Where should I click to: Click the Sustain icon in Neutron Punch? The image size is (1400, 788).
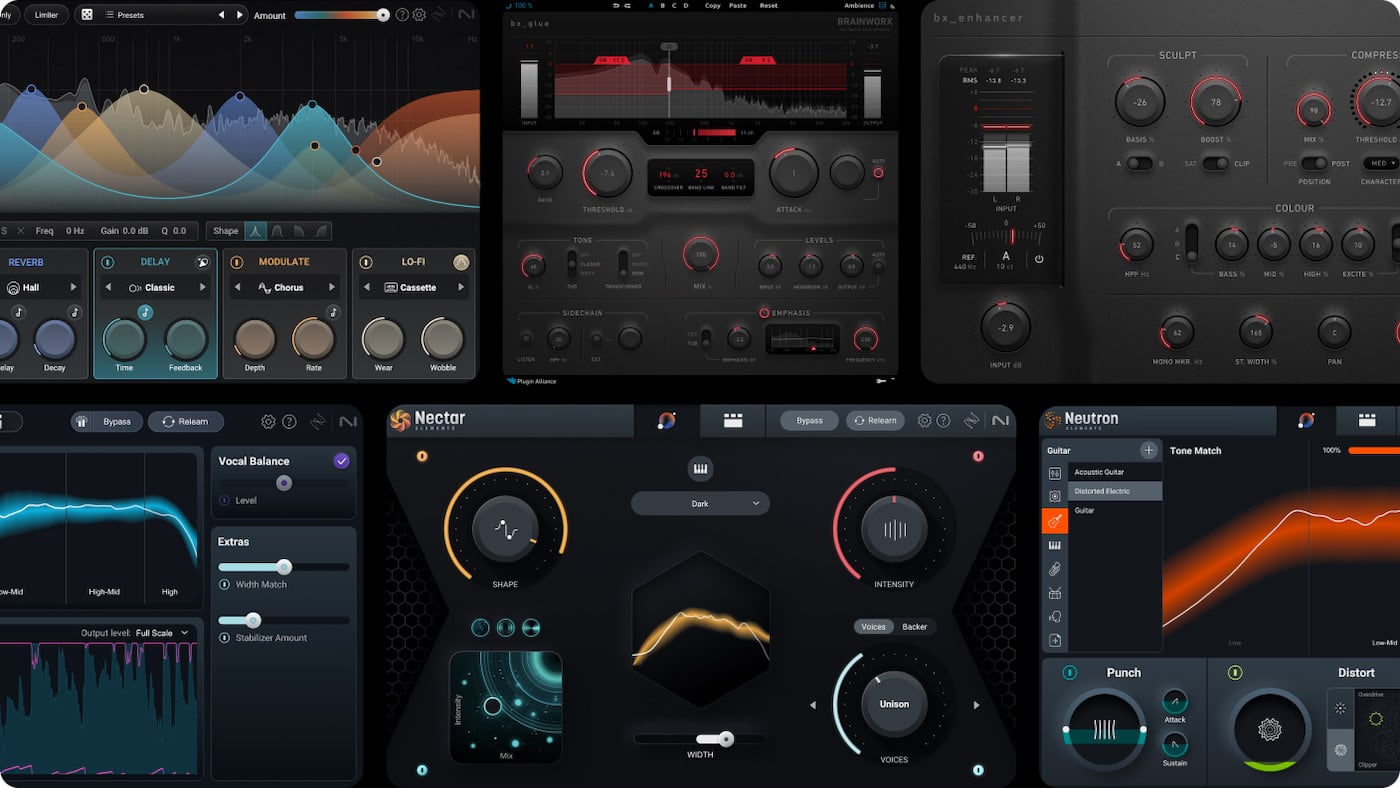coord(1175,745)
